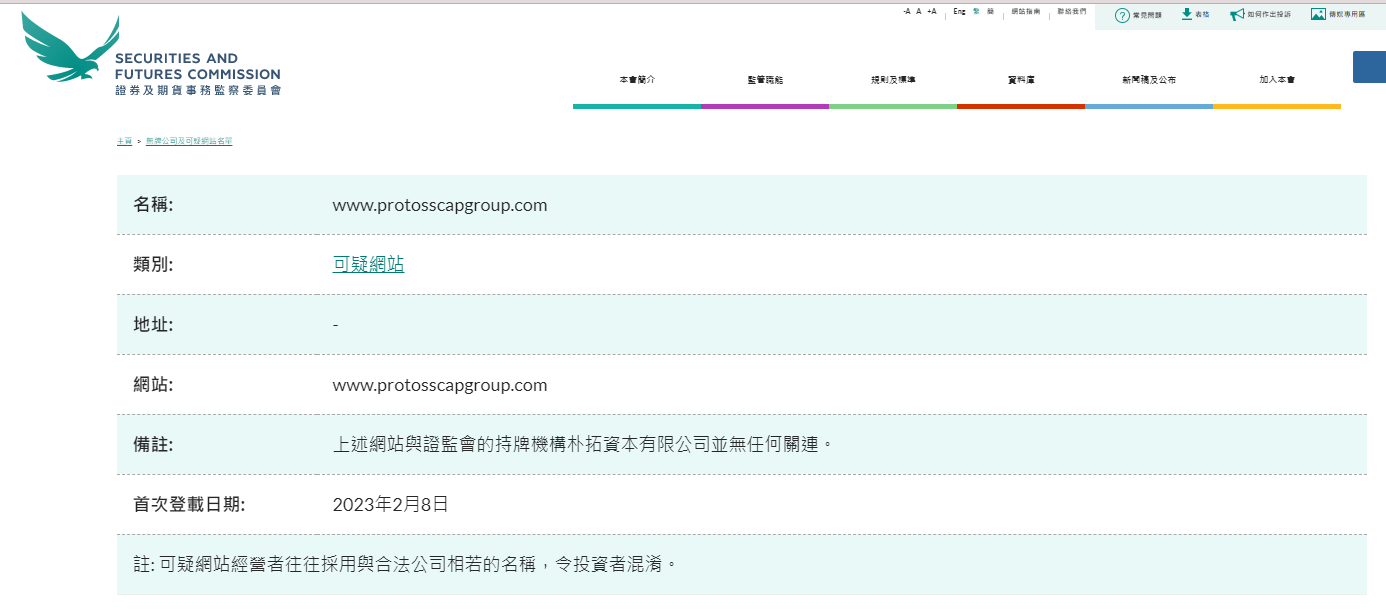Increase font size with +A
The height and width of the screenshot is (613, 1386).
[x=932, y=11]
